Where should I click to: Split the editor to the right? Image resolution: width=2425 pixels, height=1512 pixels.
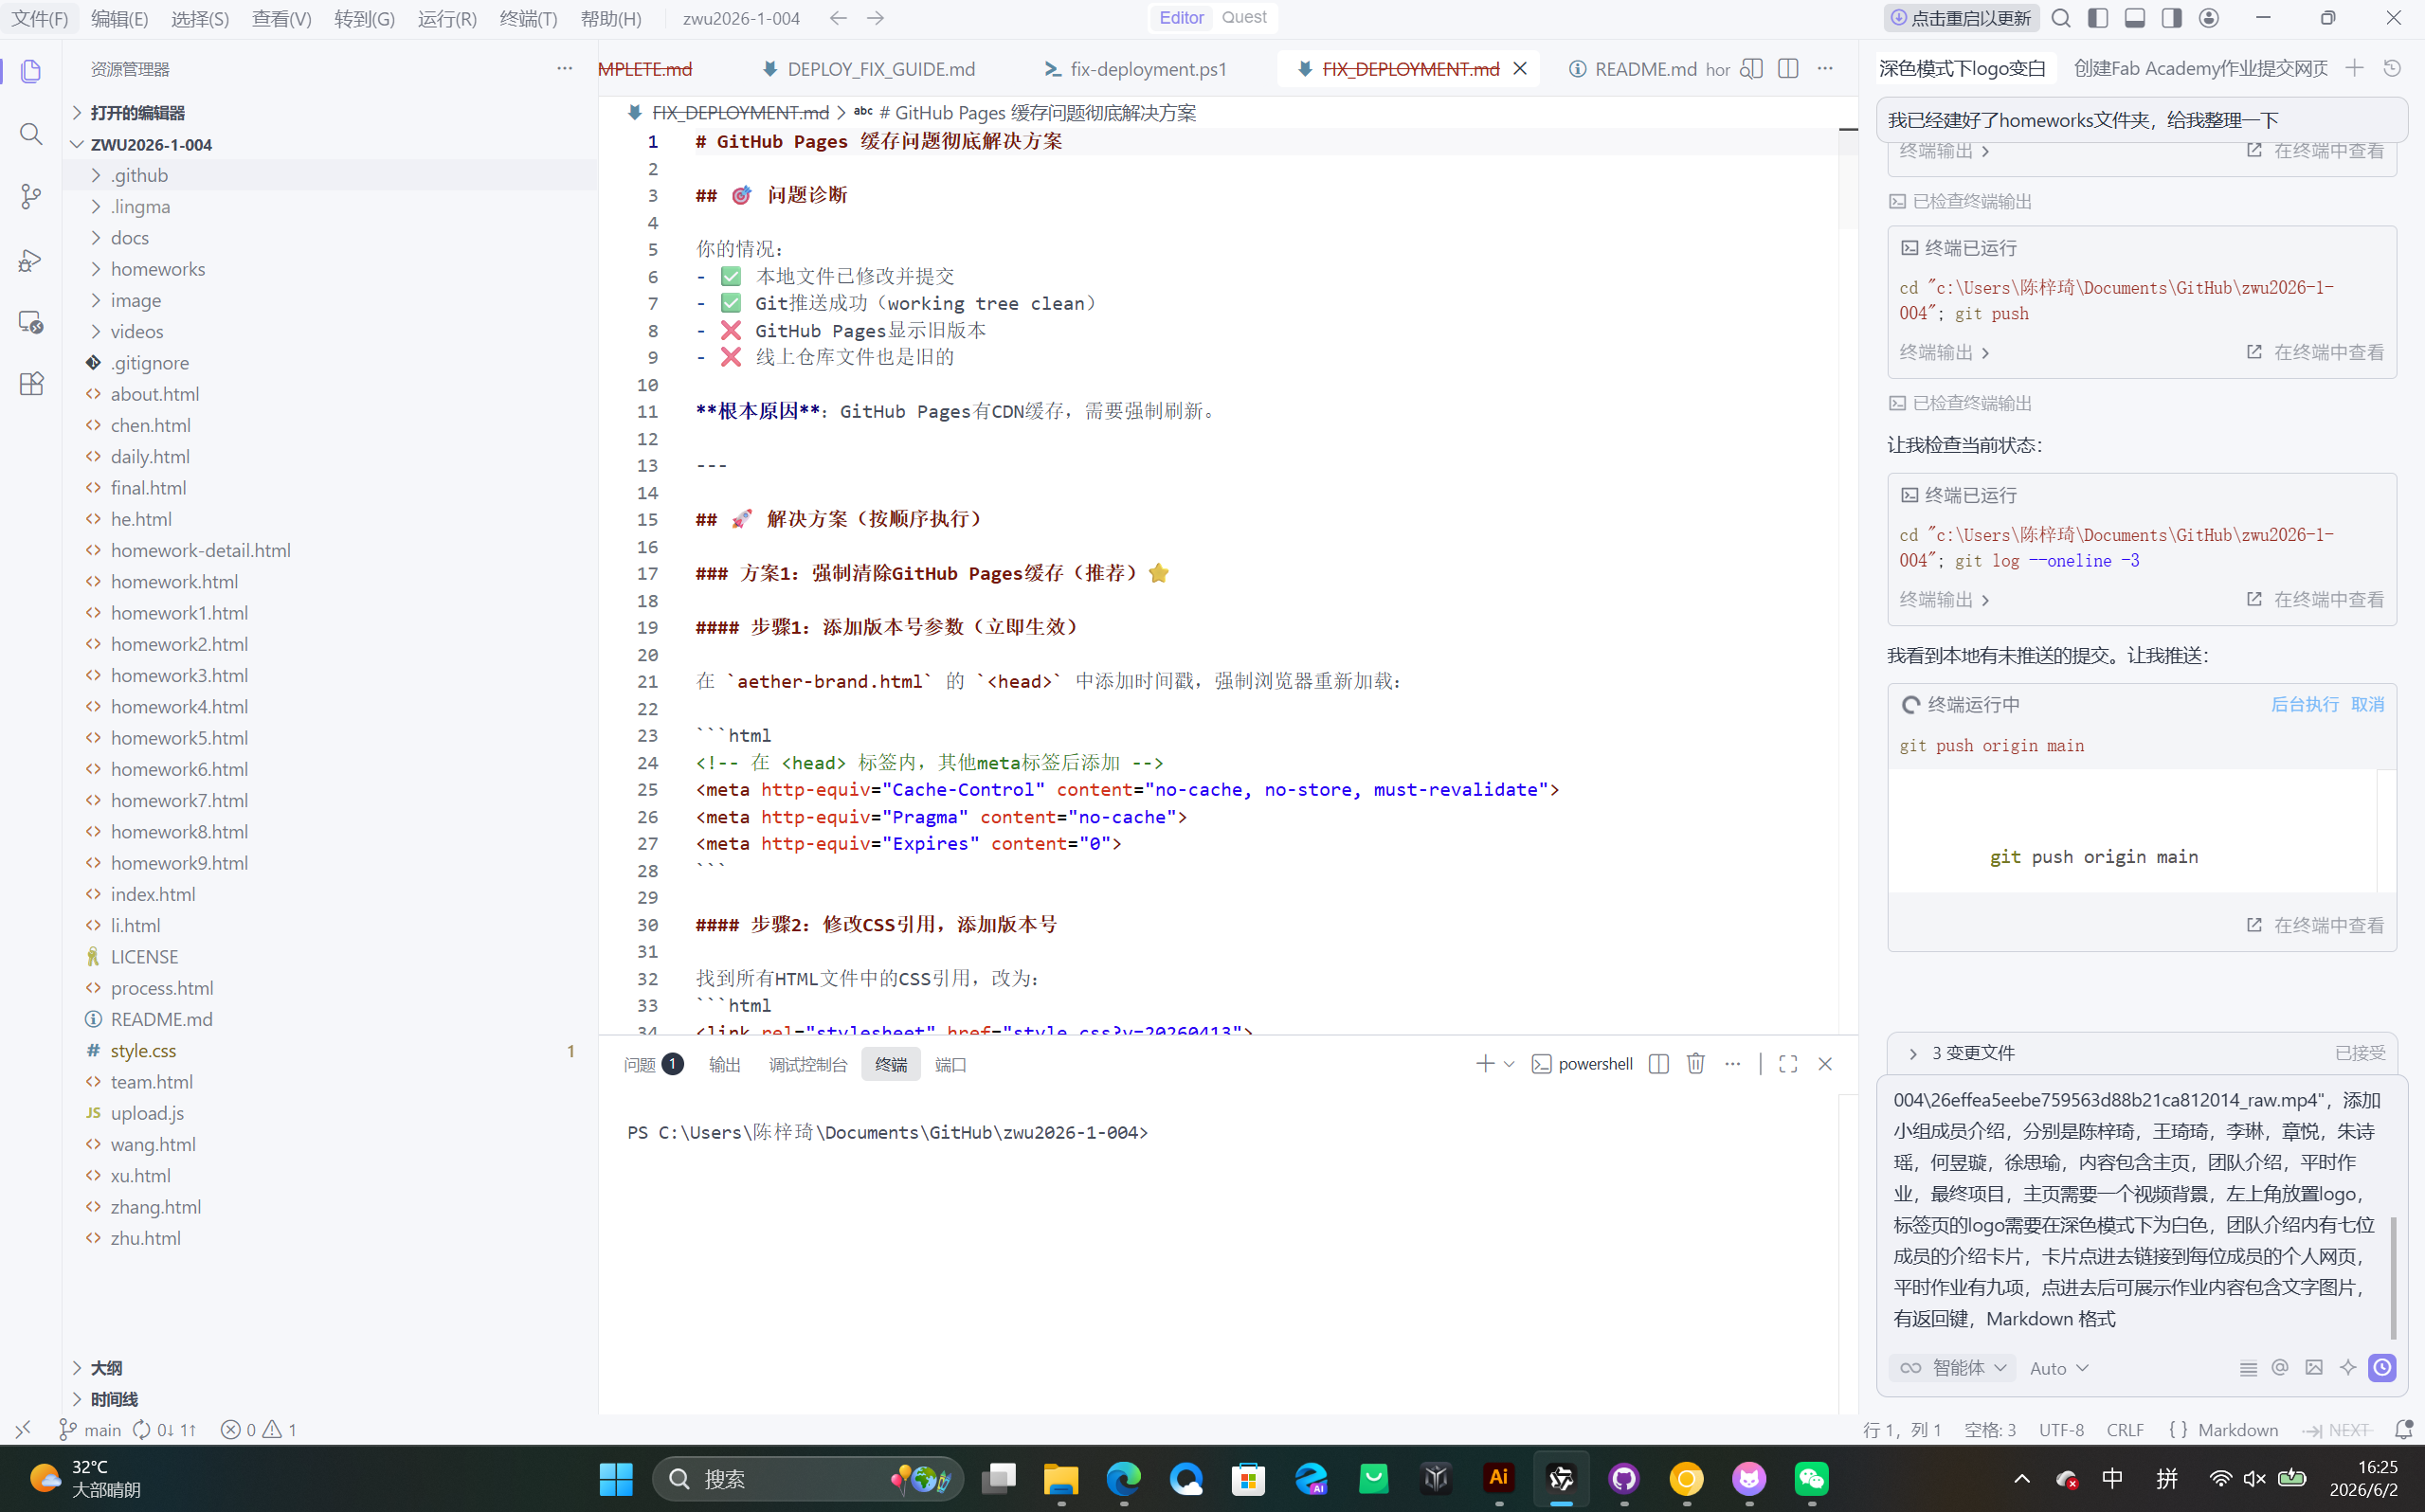pyautogui.click(x=1788, y=69)
